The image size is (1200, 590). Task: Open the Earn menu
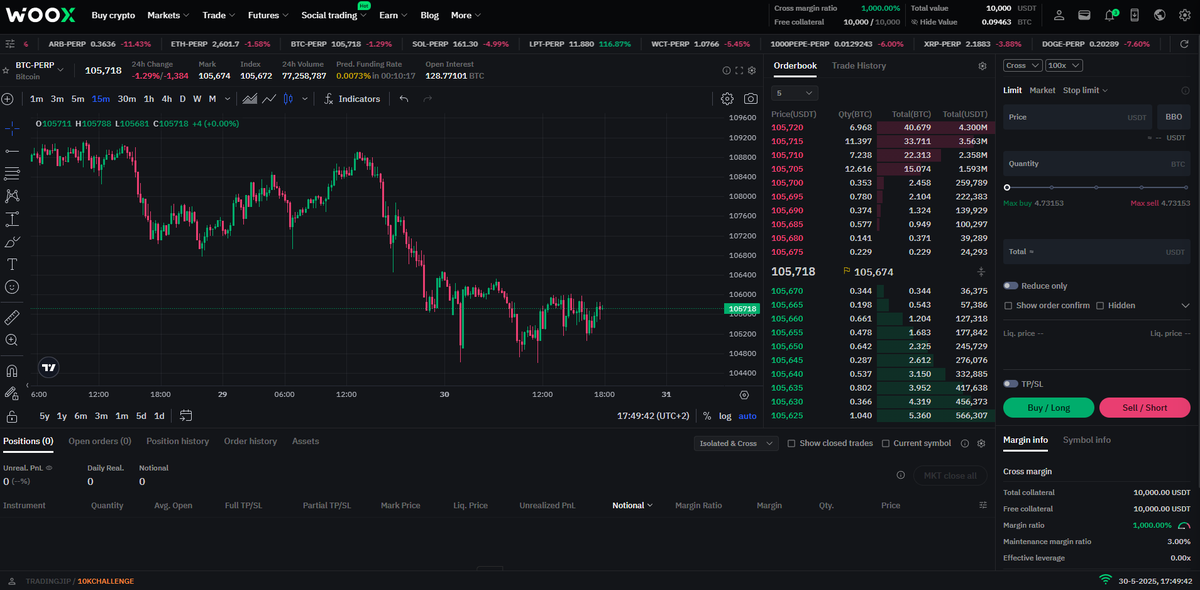click(x=393, y=15)
